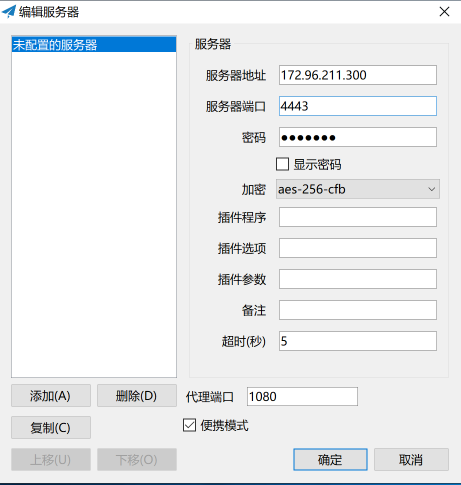Click the 服务器端口 field showing 4443
This screenshot has height=485, width=461.
(358, 106)
